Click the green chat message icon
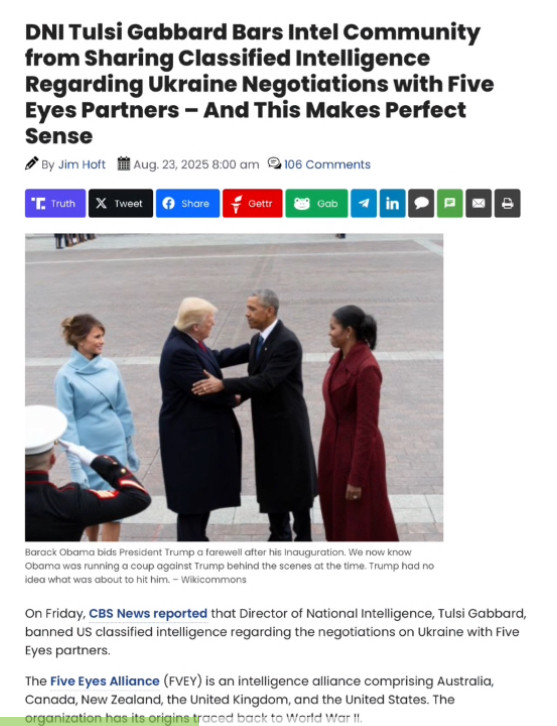The width and height of the screenshot is (557, 726). [x=450, y=203]
